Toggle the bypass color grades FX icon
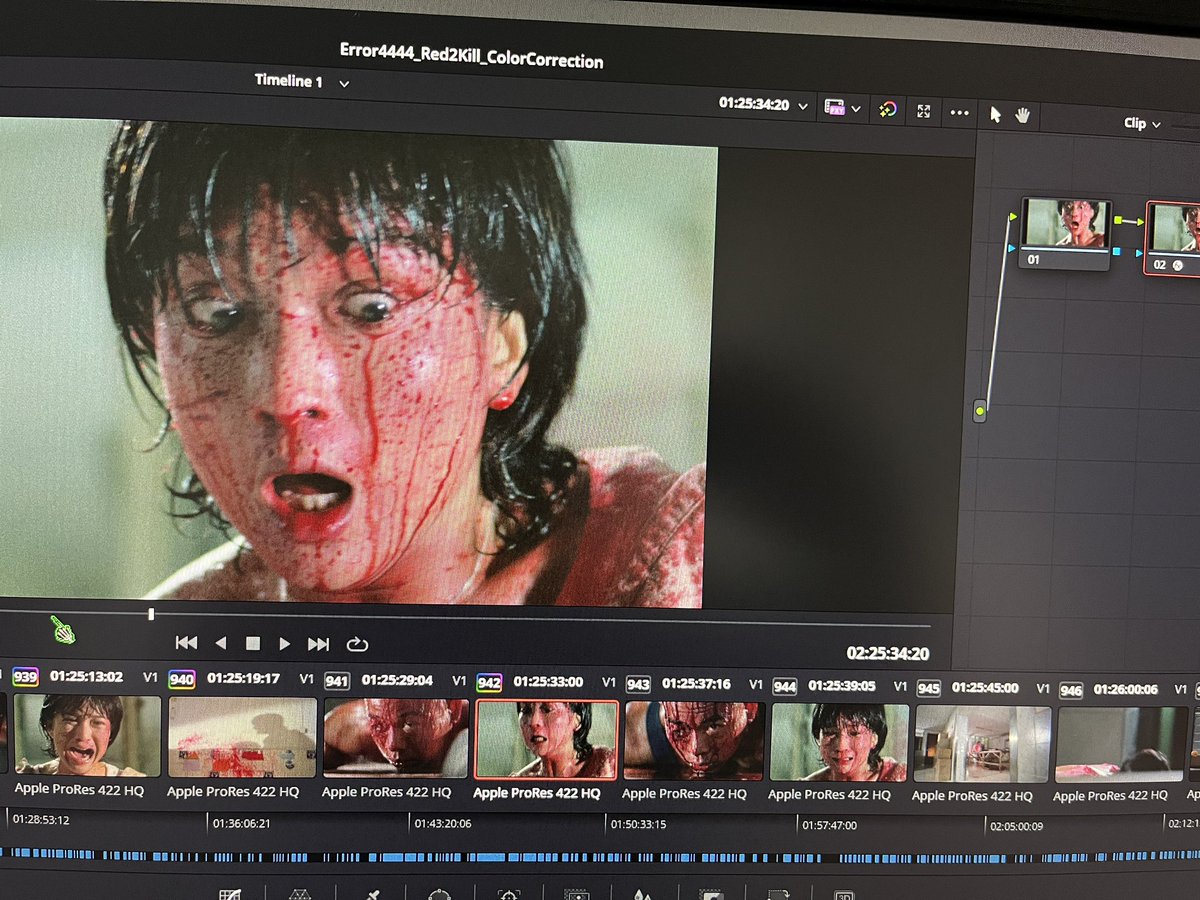Viewport: 1200px width, 900px height. [x=834, y=108]
